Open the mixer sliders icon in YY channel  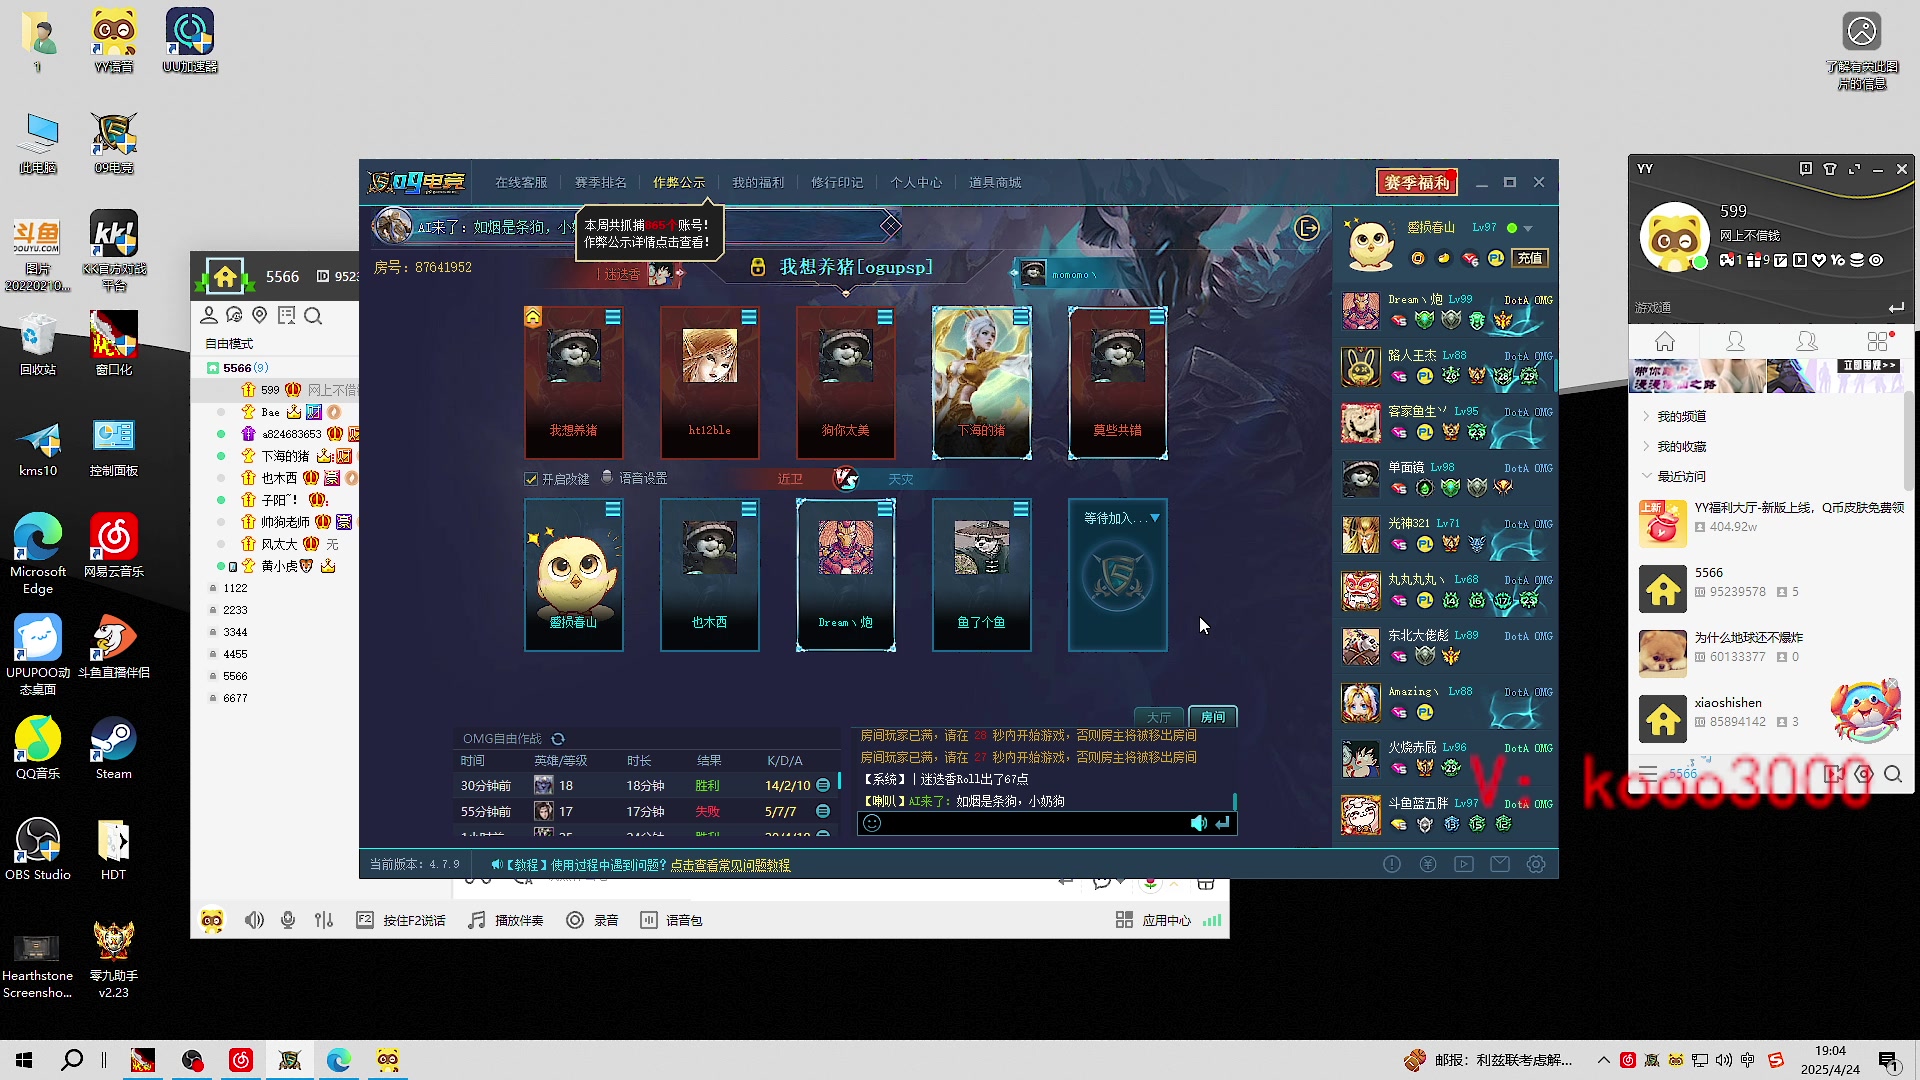[324, 920]
